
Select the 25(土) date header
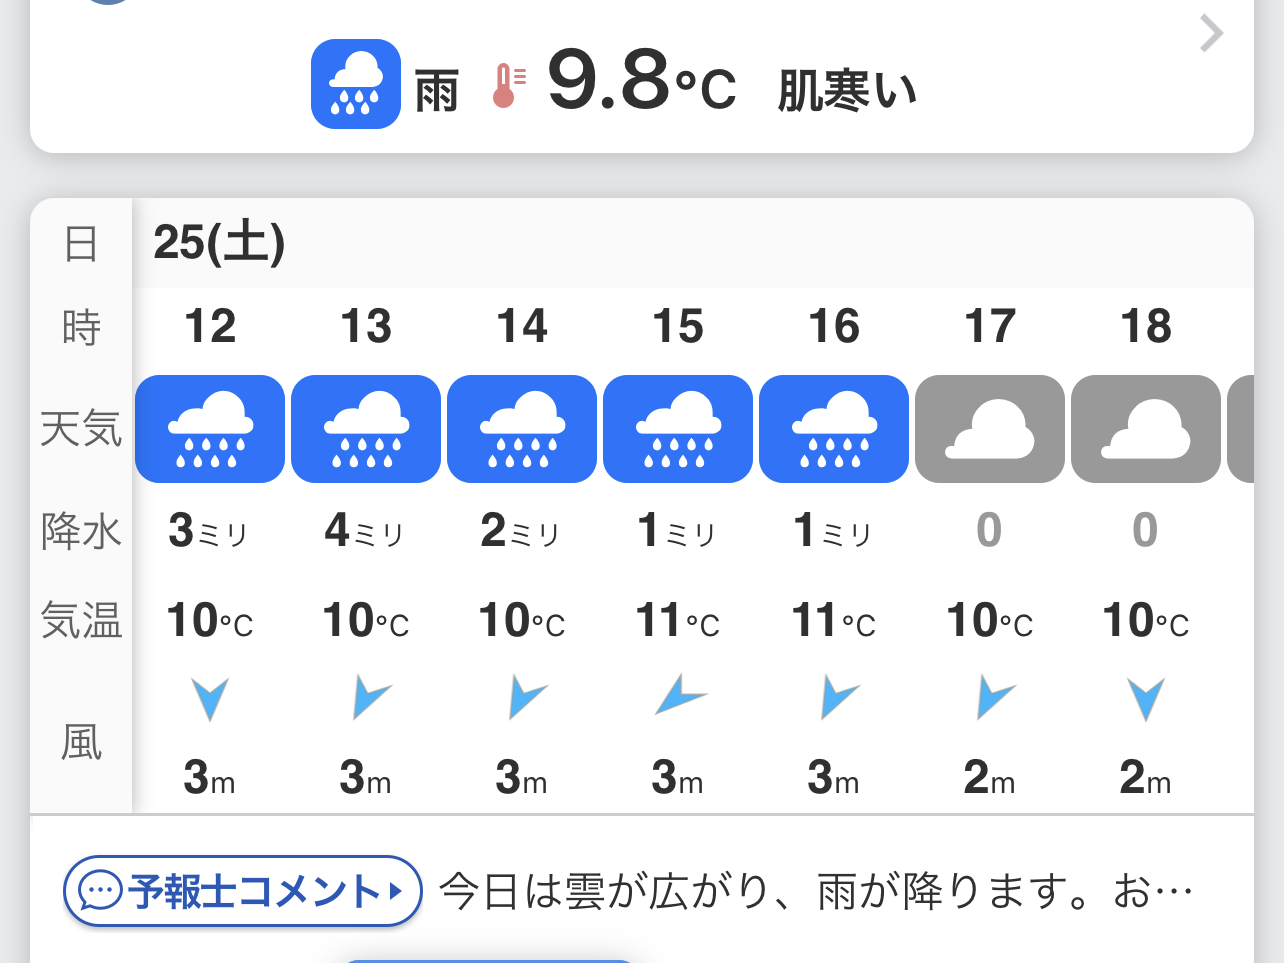pyautogui.click(x=219, y=243)
